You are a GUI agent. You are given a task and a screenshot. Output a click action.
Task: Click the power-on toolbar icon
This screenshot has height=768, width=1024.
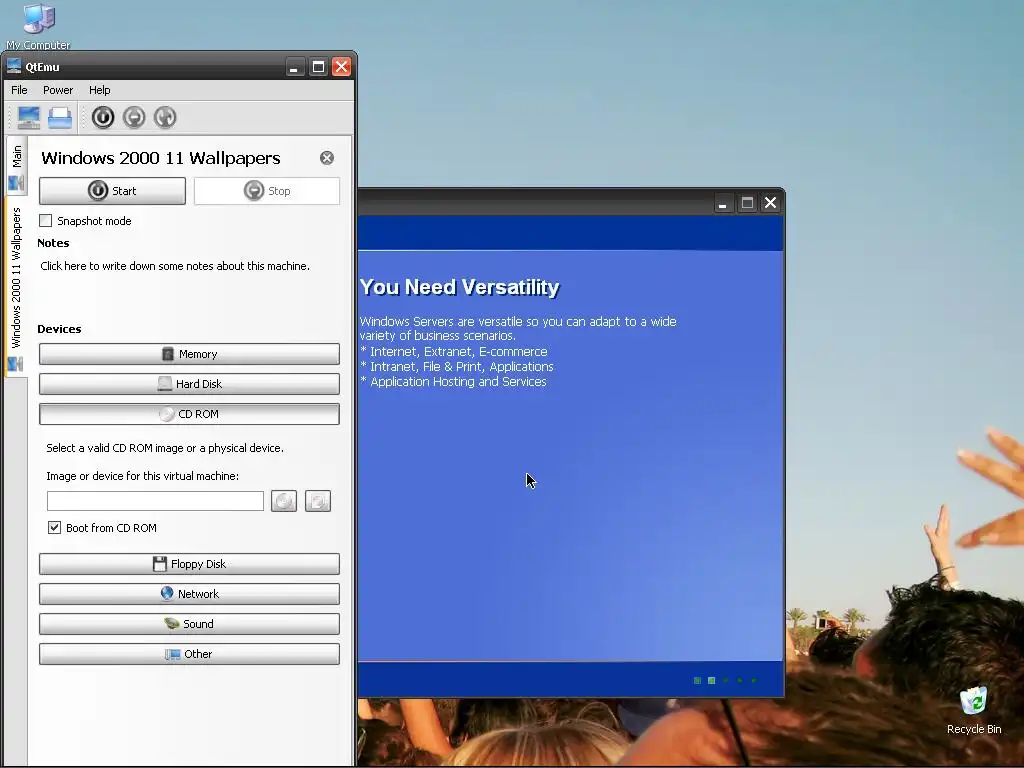coord(103,118)
